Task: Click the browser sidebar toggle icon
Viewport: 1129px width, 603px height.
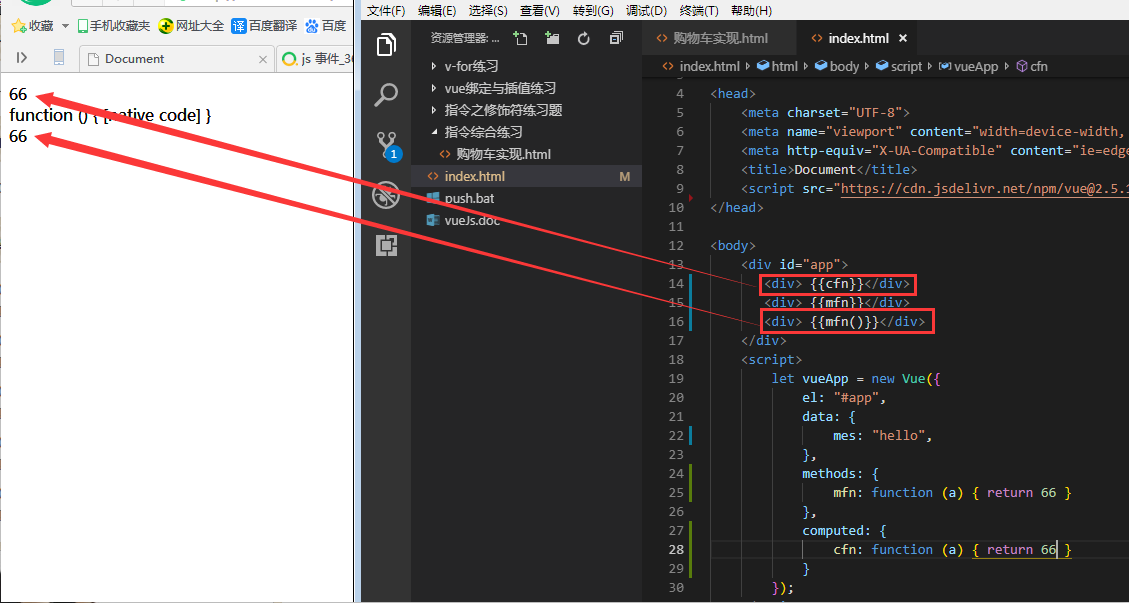Action: [22, 58]
